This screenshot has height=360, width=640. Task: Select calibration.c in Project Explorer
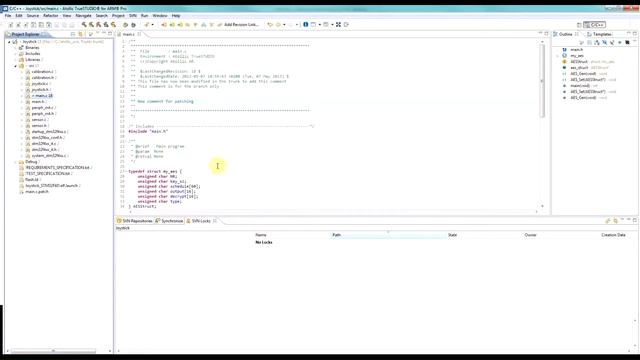pyautogui.click(x=42, y=71)
